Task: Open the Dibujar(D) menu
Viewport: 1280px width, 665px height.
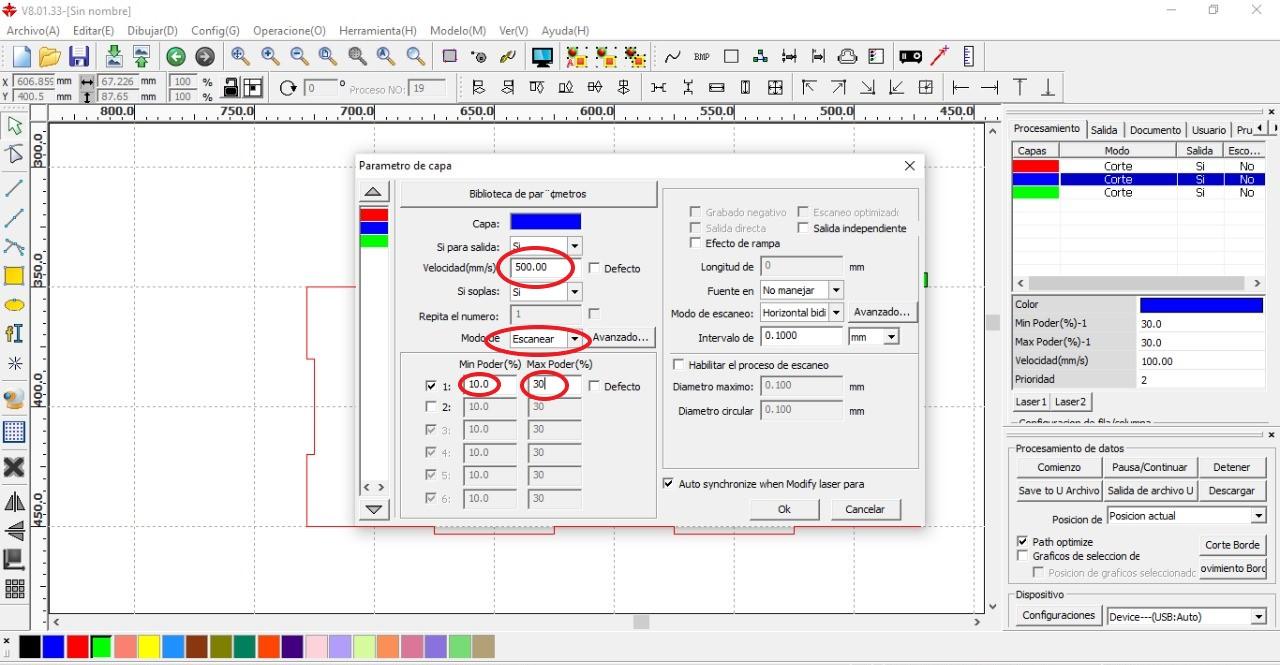Action: click(152, 31)
